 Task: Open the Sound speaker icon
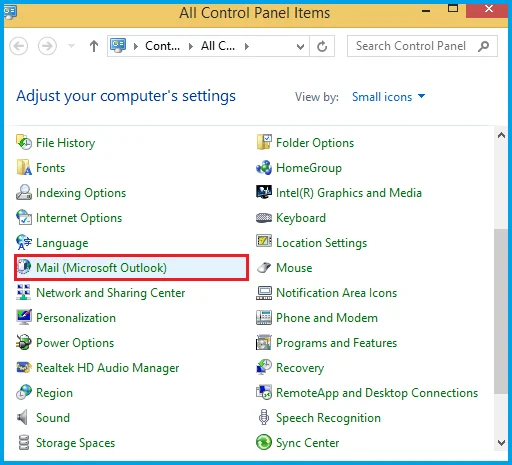(23, 418)
